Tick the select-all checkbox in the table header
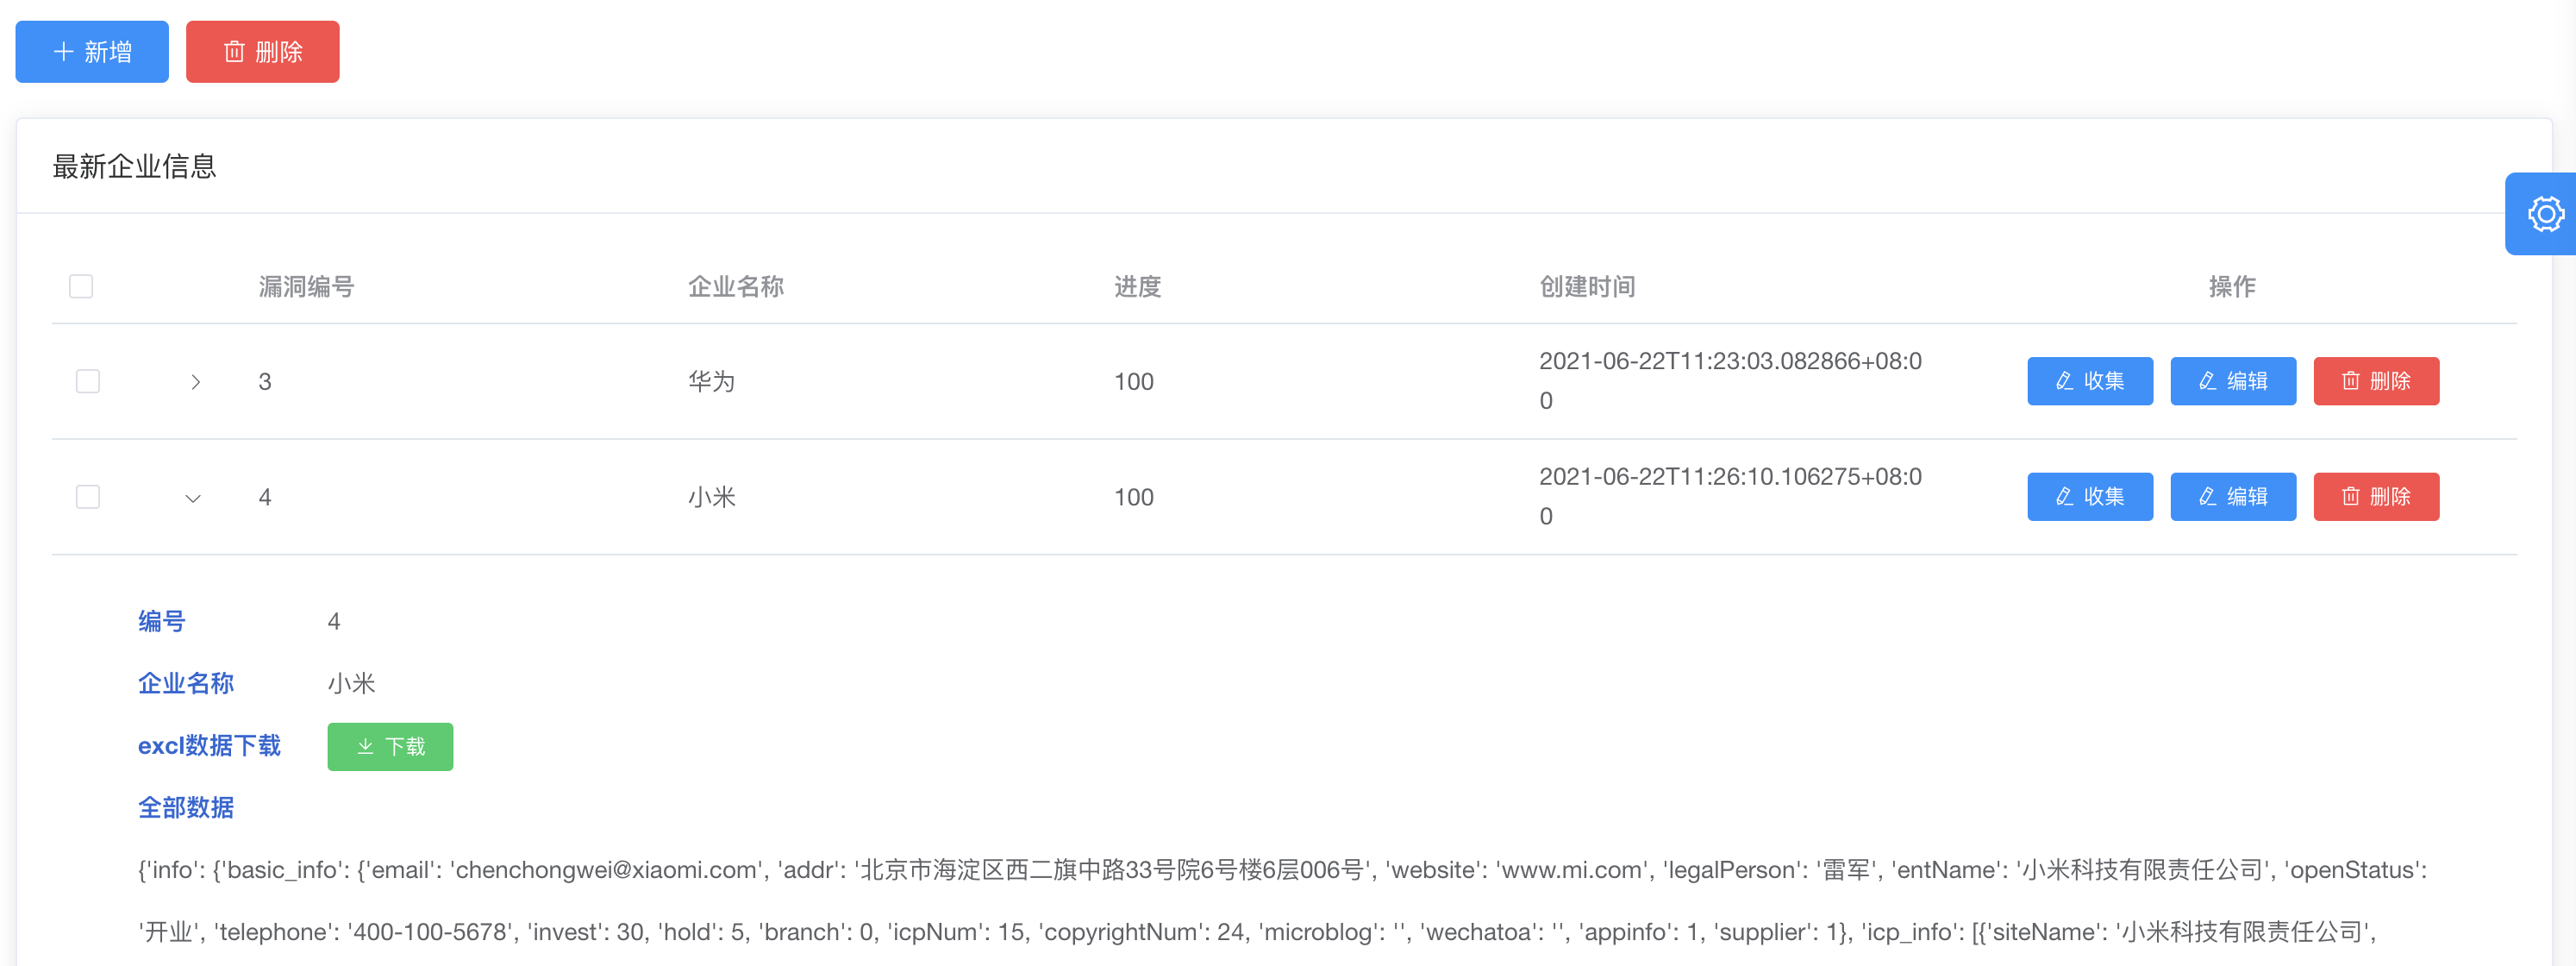The width and height of the screenshot is (2576, 966). [x=81, y=287]
